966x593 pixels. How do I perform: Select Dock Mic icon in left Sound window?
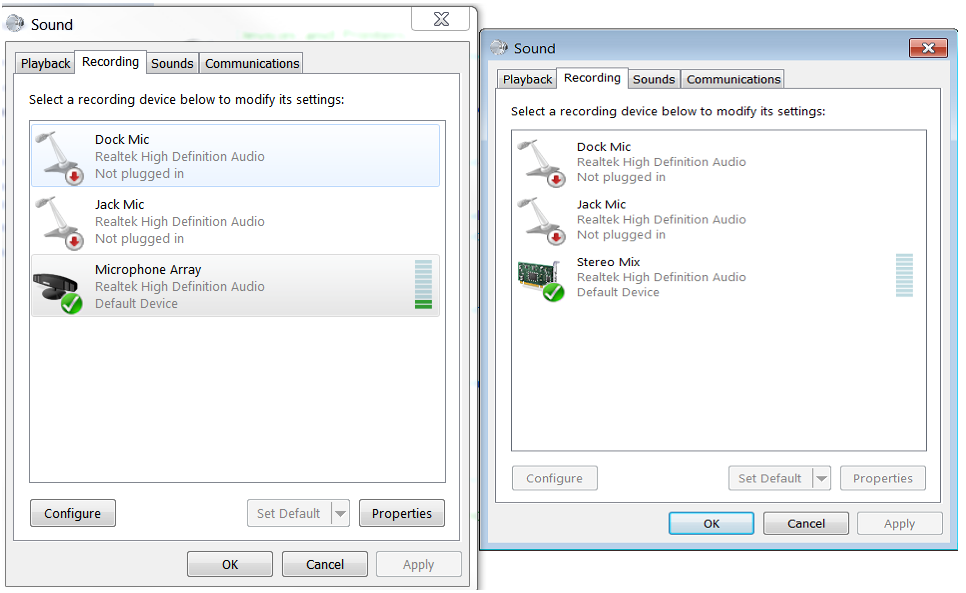point(59,158)
